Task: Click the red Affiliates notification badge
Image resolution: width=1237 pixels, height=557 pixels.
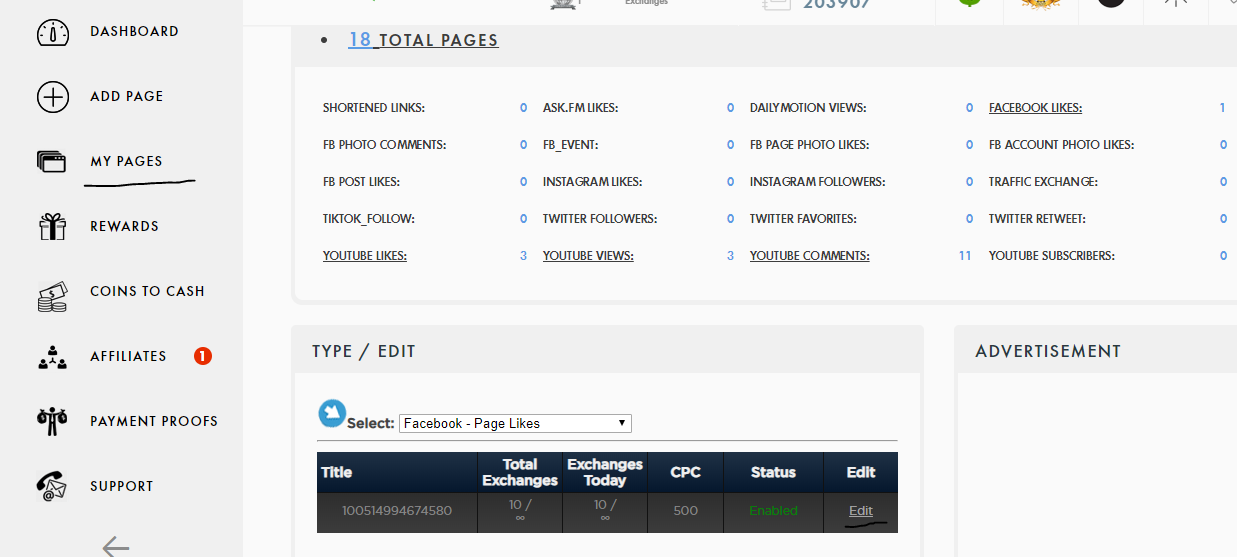Action: [203, 356]
